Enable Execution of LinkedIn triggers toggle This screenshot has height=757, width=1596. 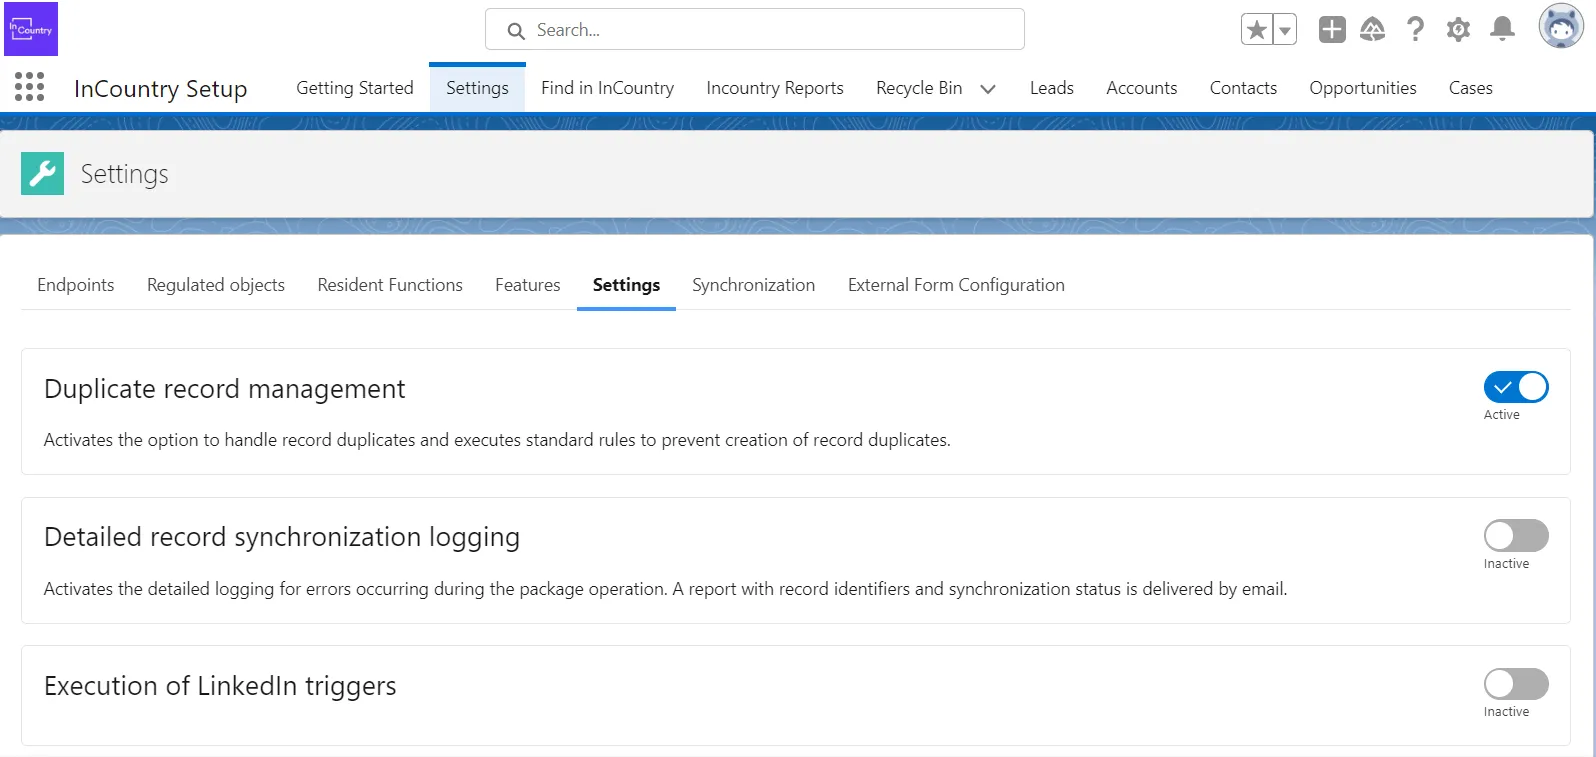coord(1515,684)
